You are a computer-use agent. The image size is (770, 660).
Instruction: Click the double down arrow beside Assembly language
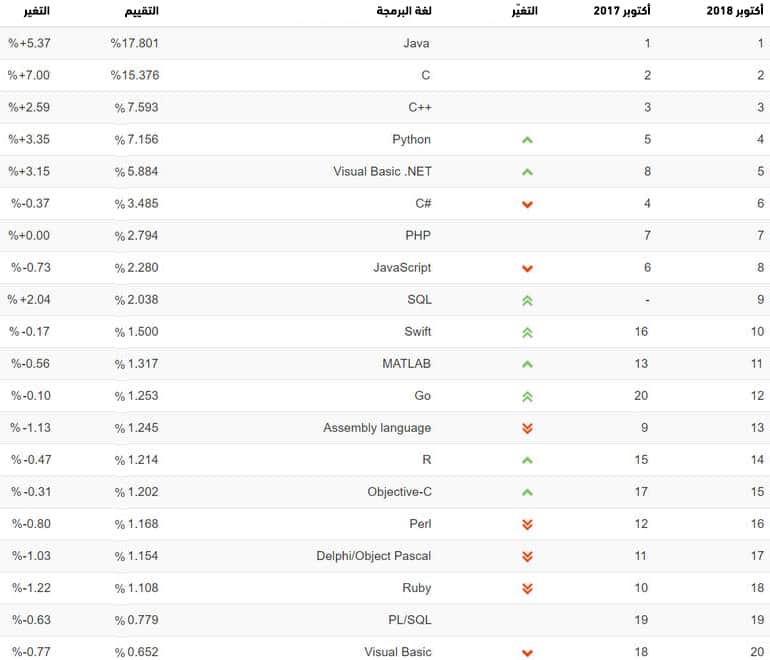coord(527,428)
